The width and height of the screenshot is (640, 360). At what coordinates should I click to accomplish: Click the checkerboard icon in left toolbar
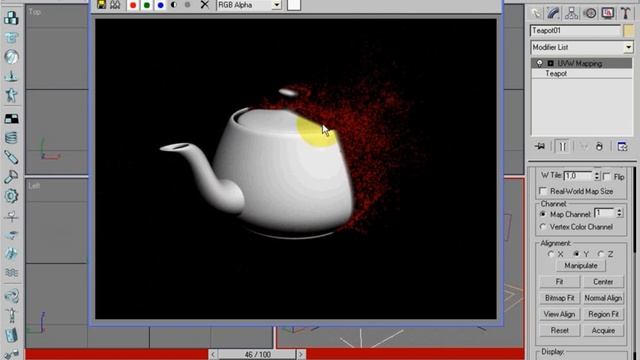pos(11,119)
